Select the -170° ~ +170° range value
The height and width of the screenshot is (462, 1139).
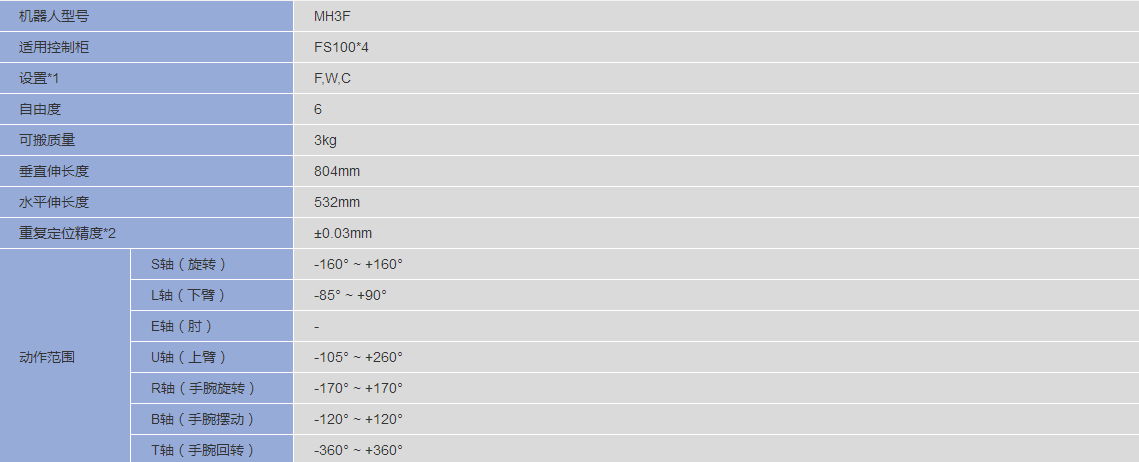[358, 388]
